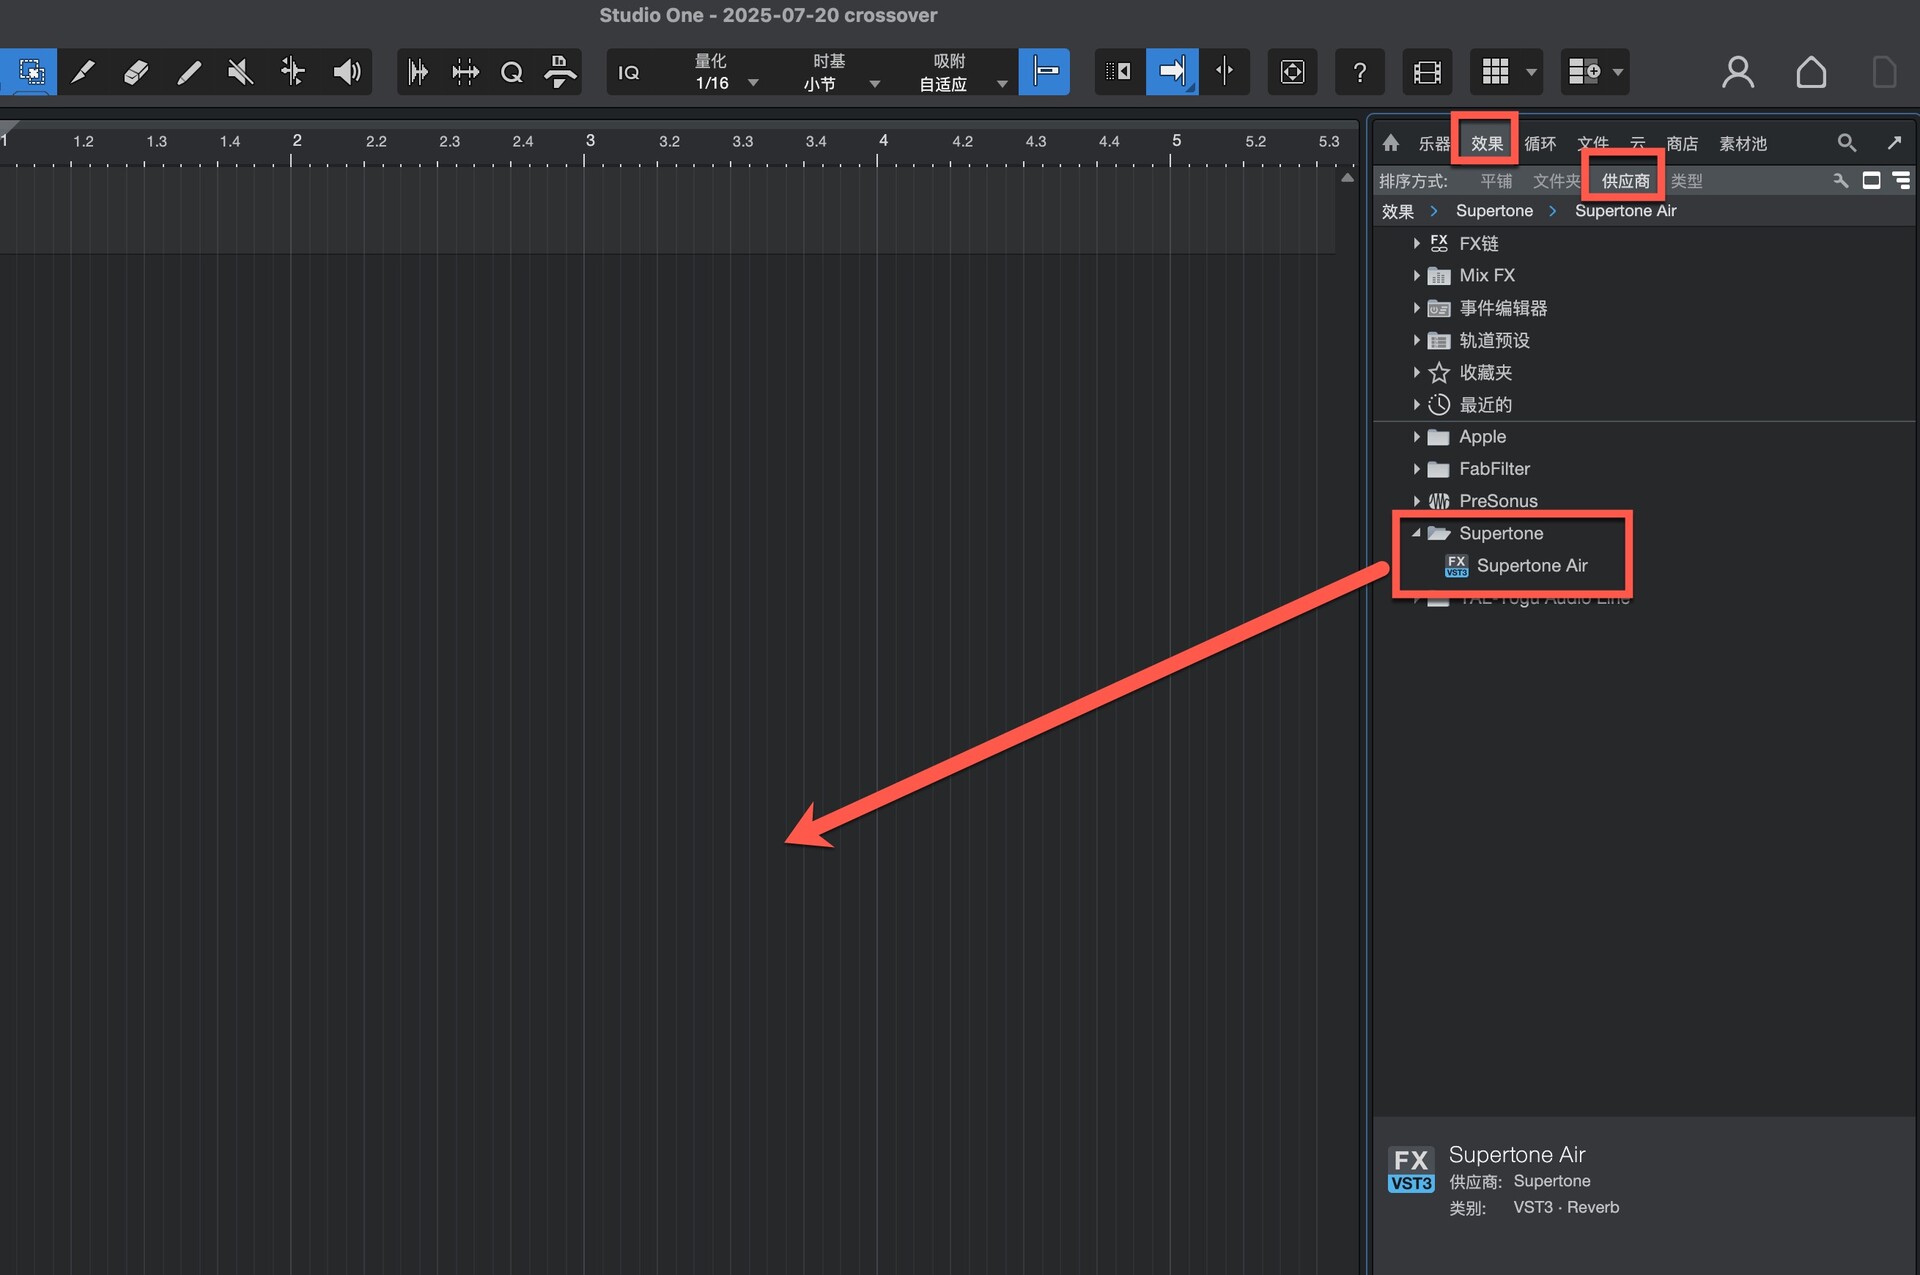The height and width of the screenshot is (1275, 1920).
Task: Expand the 最近的 folder
Action: [x=1416, y=404]
